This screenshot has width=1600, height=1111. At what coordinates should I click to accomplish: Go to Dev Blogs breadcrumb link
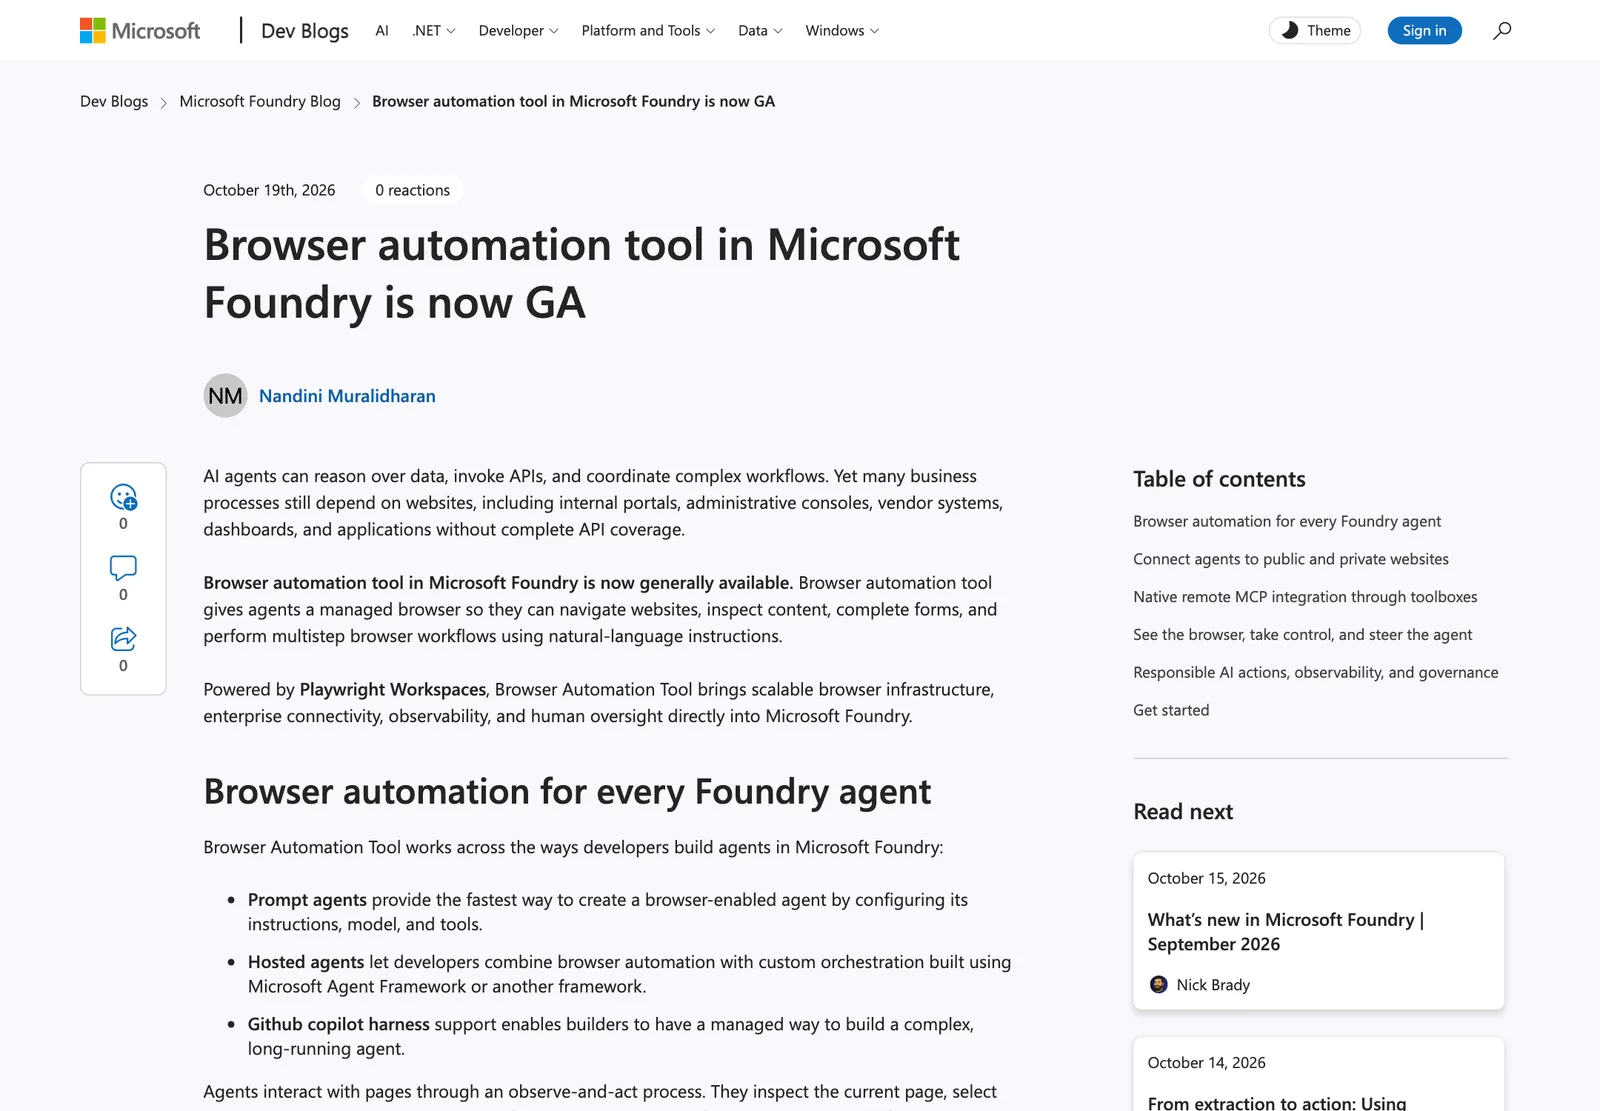(114, 101)
